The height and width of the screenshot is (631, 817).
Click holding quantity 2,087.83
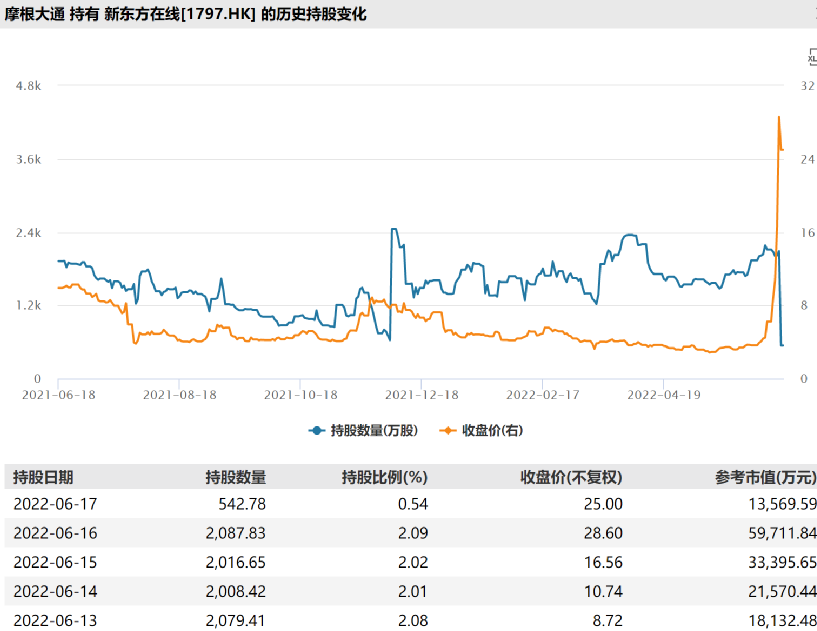(x=236, y=533)
